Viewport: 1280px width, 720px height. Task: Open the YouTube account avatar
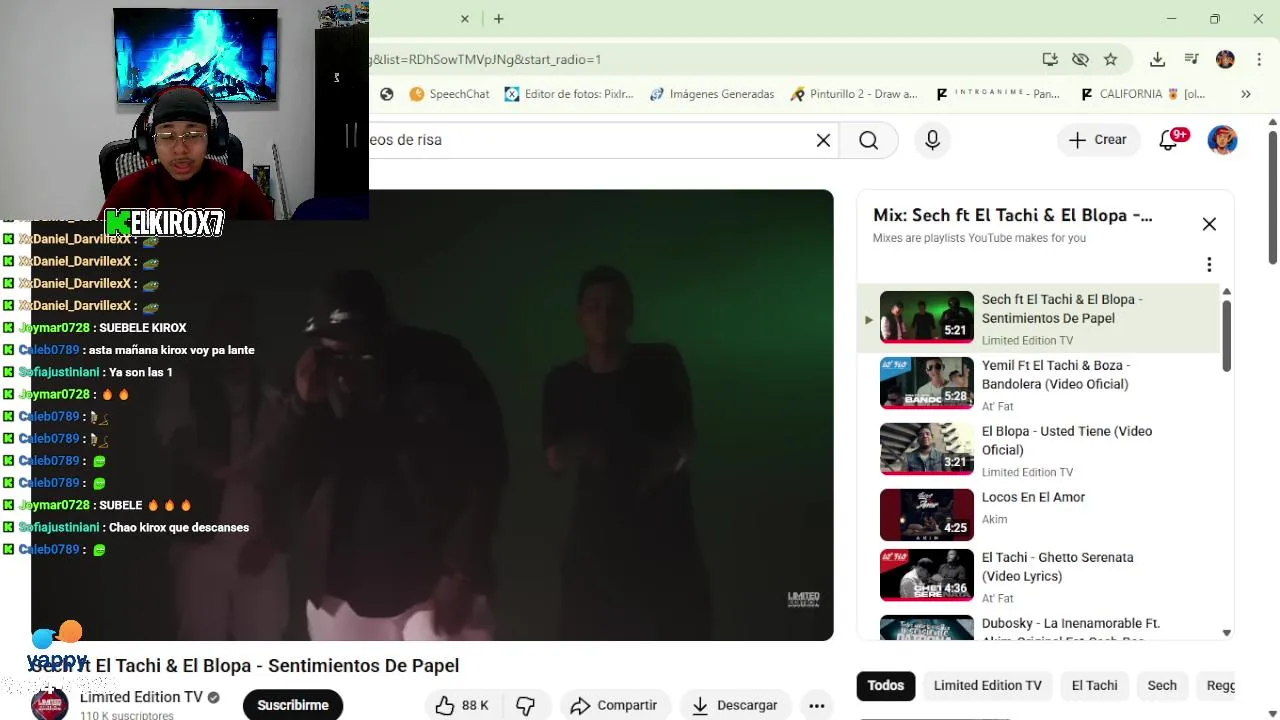click(x=1222, y=140)
